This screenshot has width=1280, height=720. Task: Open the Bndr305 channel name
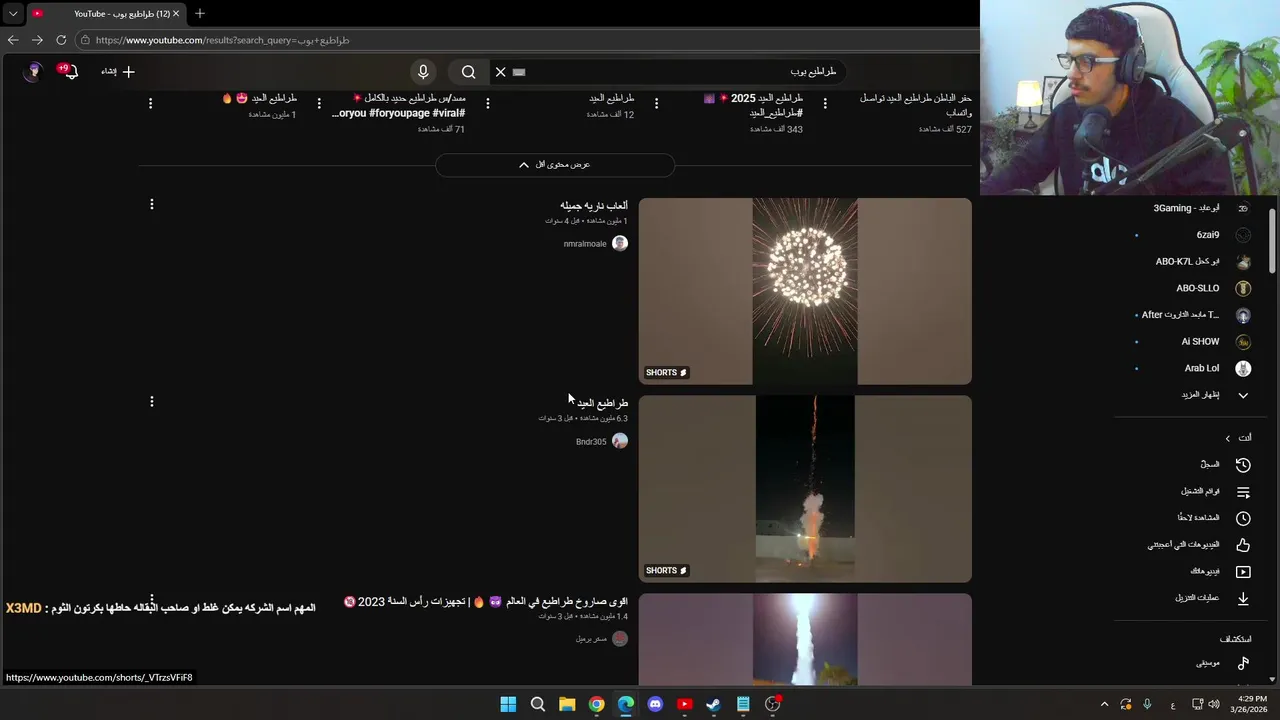point(591,441)
